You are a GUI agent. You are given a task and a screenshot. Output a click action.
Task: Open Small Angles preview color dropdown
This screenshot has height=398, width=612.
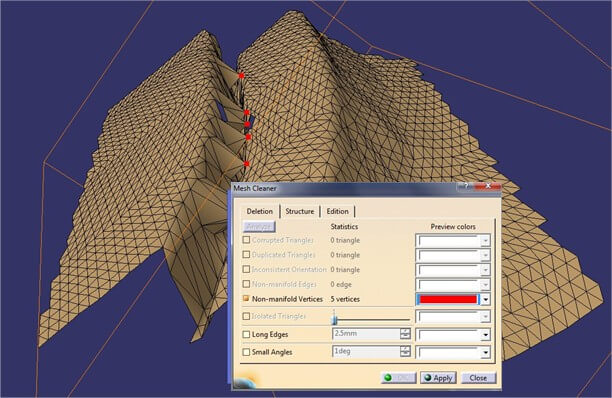coord(485,353)
